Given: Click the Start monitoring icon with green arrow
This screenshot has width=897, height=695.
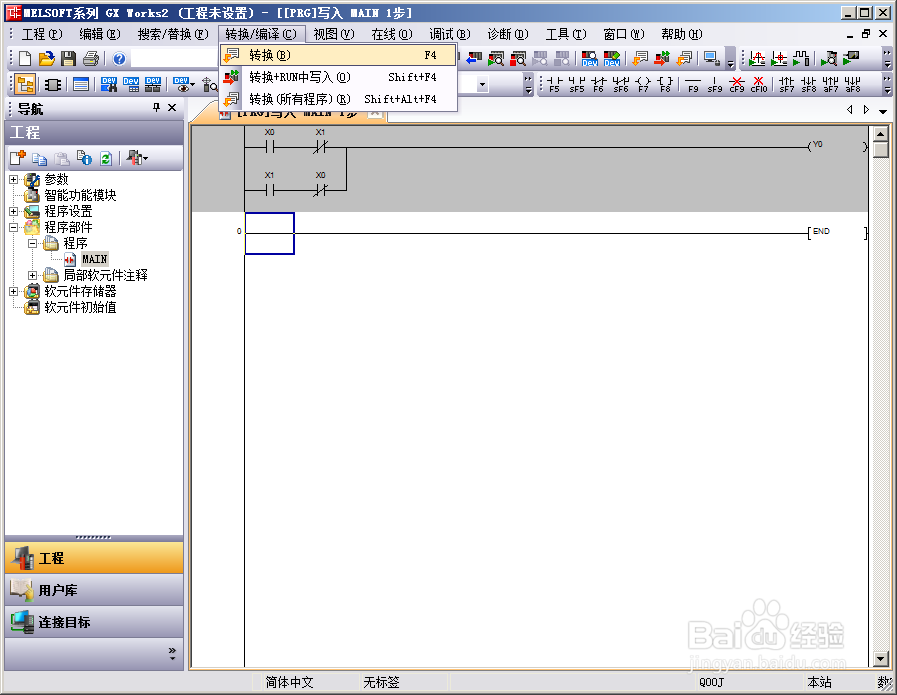Looking at the screenshot, I should pyautogui.click(x=495, y=58).
